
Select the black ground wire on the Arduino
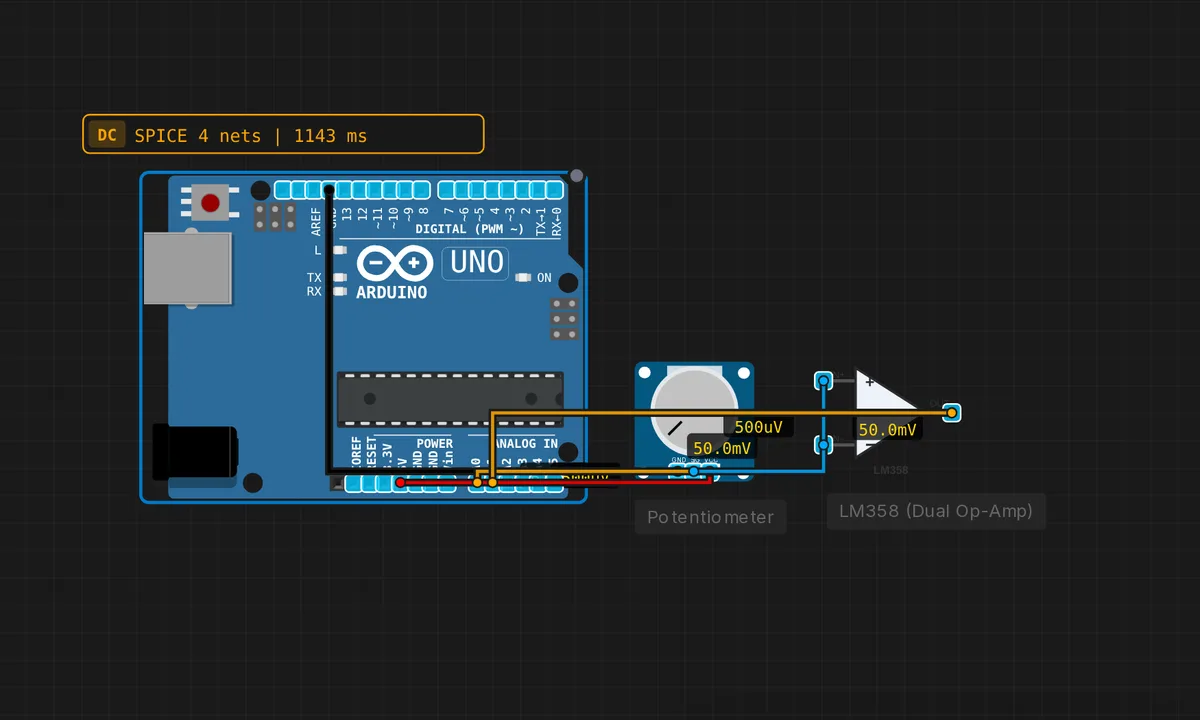coord(329,330)
